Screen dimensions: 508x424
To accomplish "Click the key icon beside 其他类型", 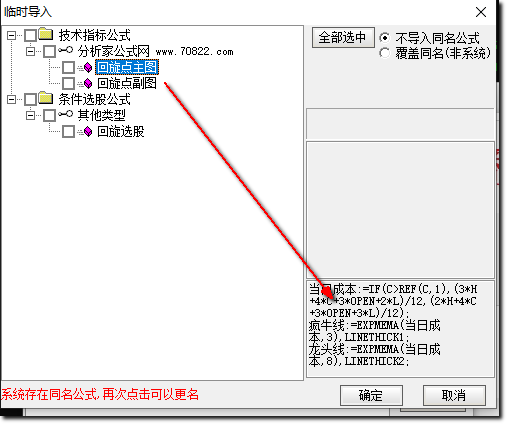I will (x=66, y=114).
